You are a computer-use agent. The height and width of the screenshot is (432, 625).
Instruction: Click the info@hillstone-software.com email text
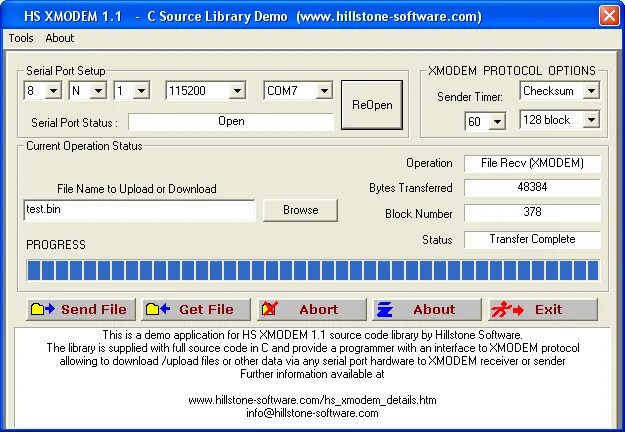[x=312, y=413]
